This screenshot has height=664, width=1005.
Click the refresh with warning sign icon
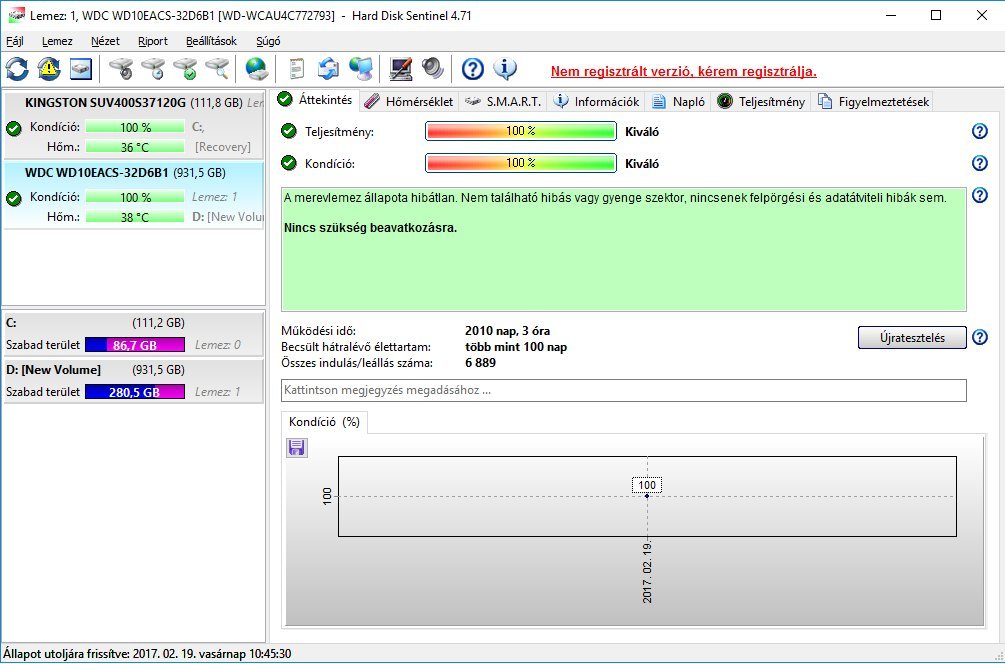coord(49,69)
